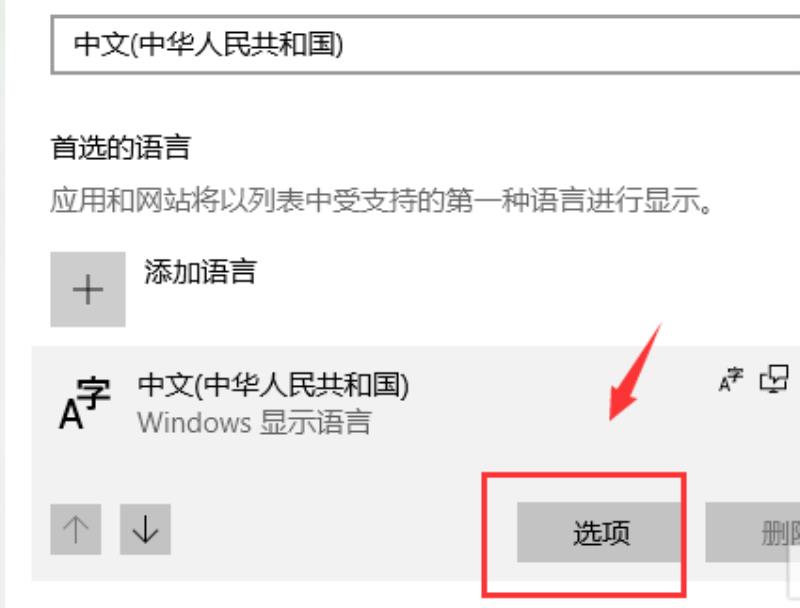This screenshot has height=608, width=800.
Task: Click the monitor display-language feature icon
Action: tap(774, 379)
